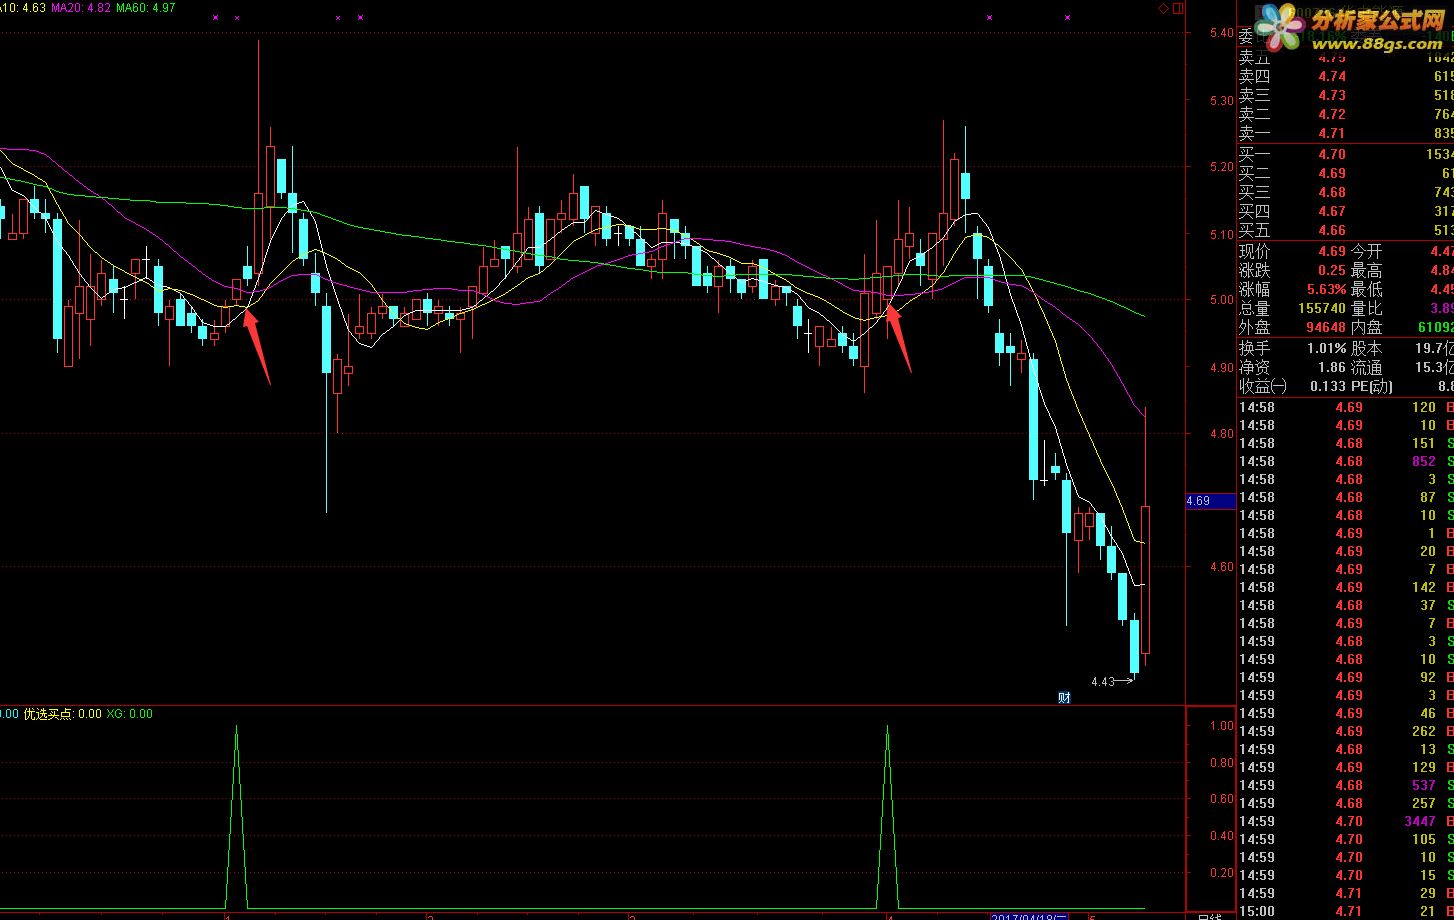The width and height of the screenshot is (1454, 920).
Task: Click the 涨跌 0.25 change value
Action: pyautogui.click(x=1331, y=270)
